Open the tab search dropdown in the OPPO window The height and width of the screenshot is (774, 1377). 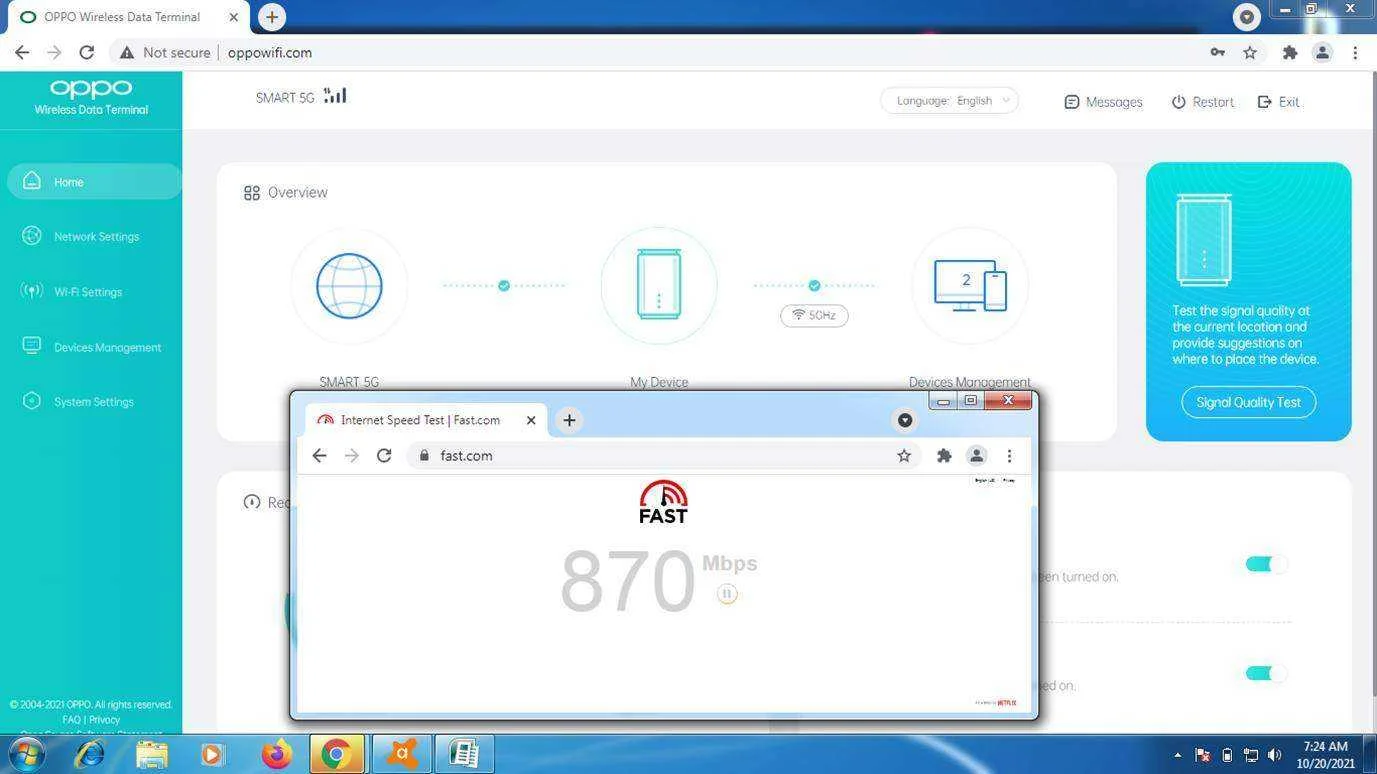(1246, 17)
